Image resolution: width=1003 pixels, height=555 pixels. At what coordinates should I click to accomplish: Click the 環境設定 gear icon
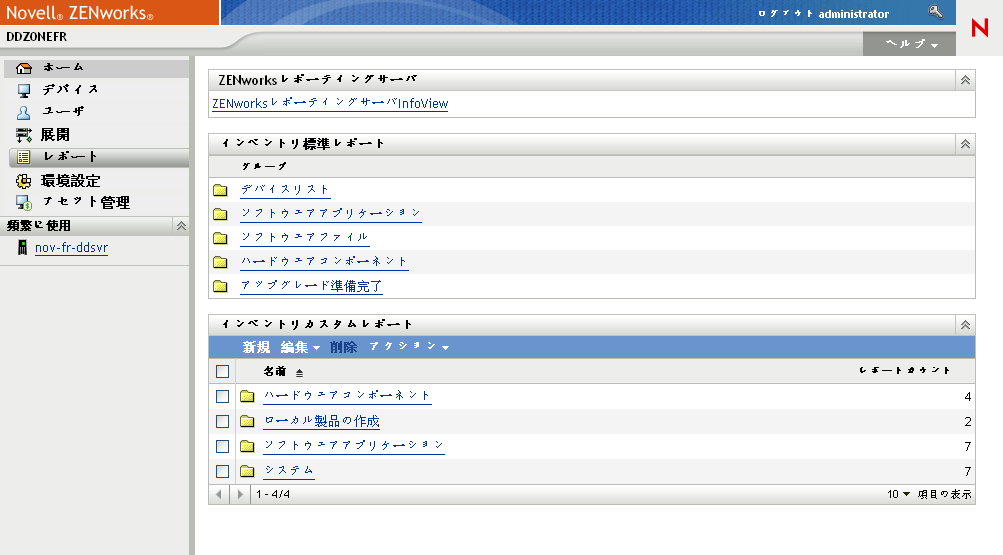pyautogui.click(x=24, y=182)
